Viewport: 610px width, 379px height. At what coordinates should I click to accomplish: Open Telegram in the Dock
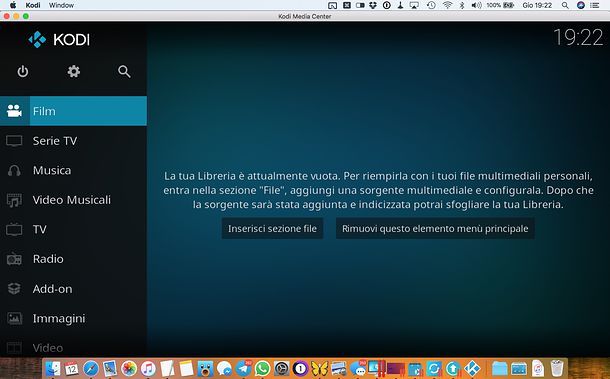(x=244, y=368)
